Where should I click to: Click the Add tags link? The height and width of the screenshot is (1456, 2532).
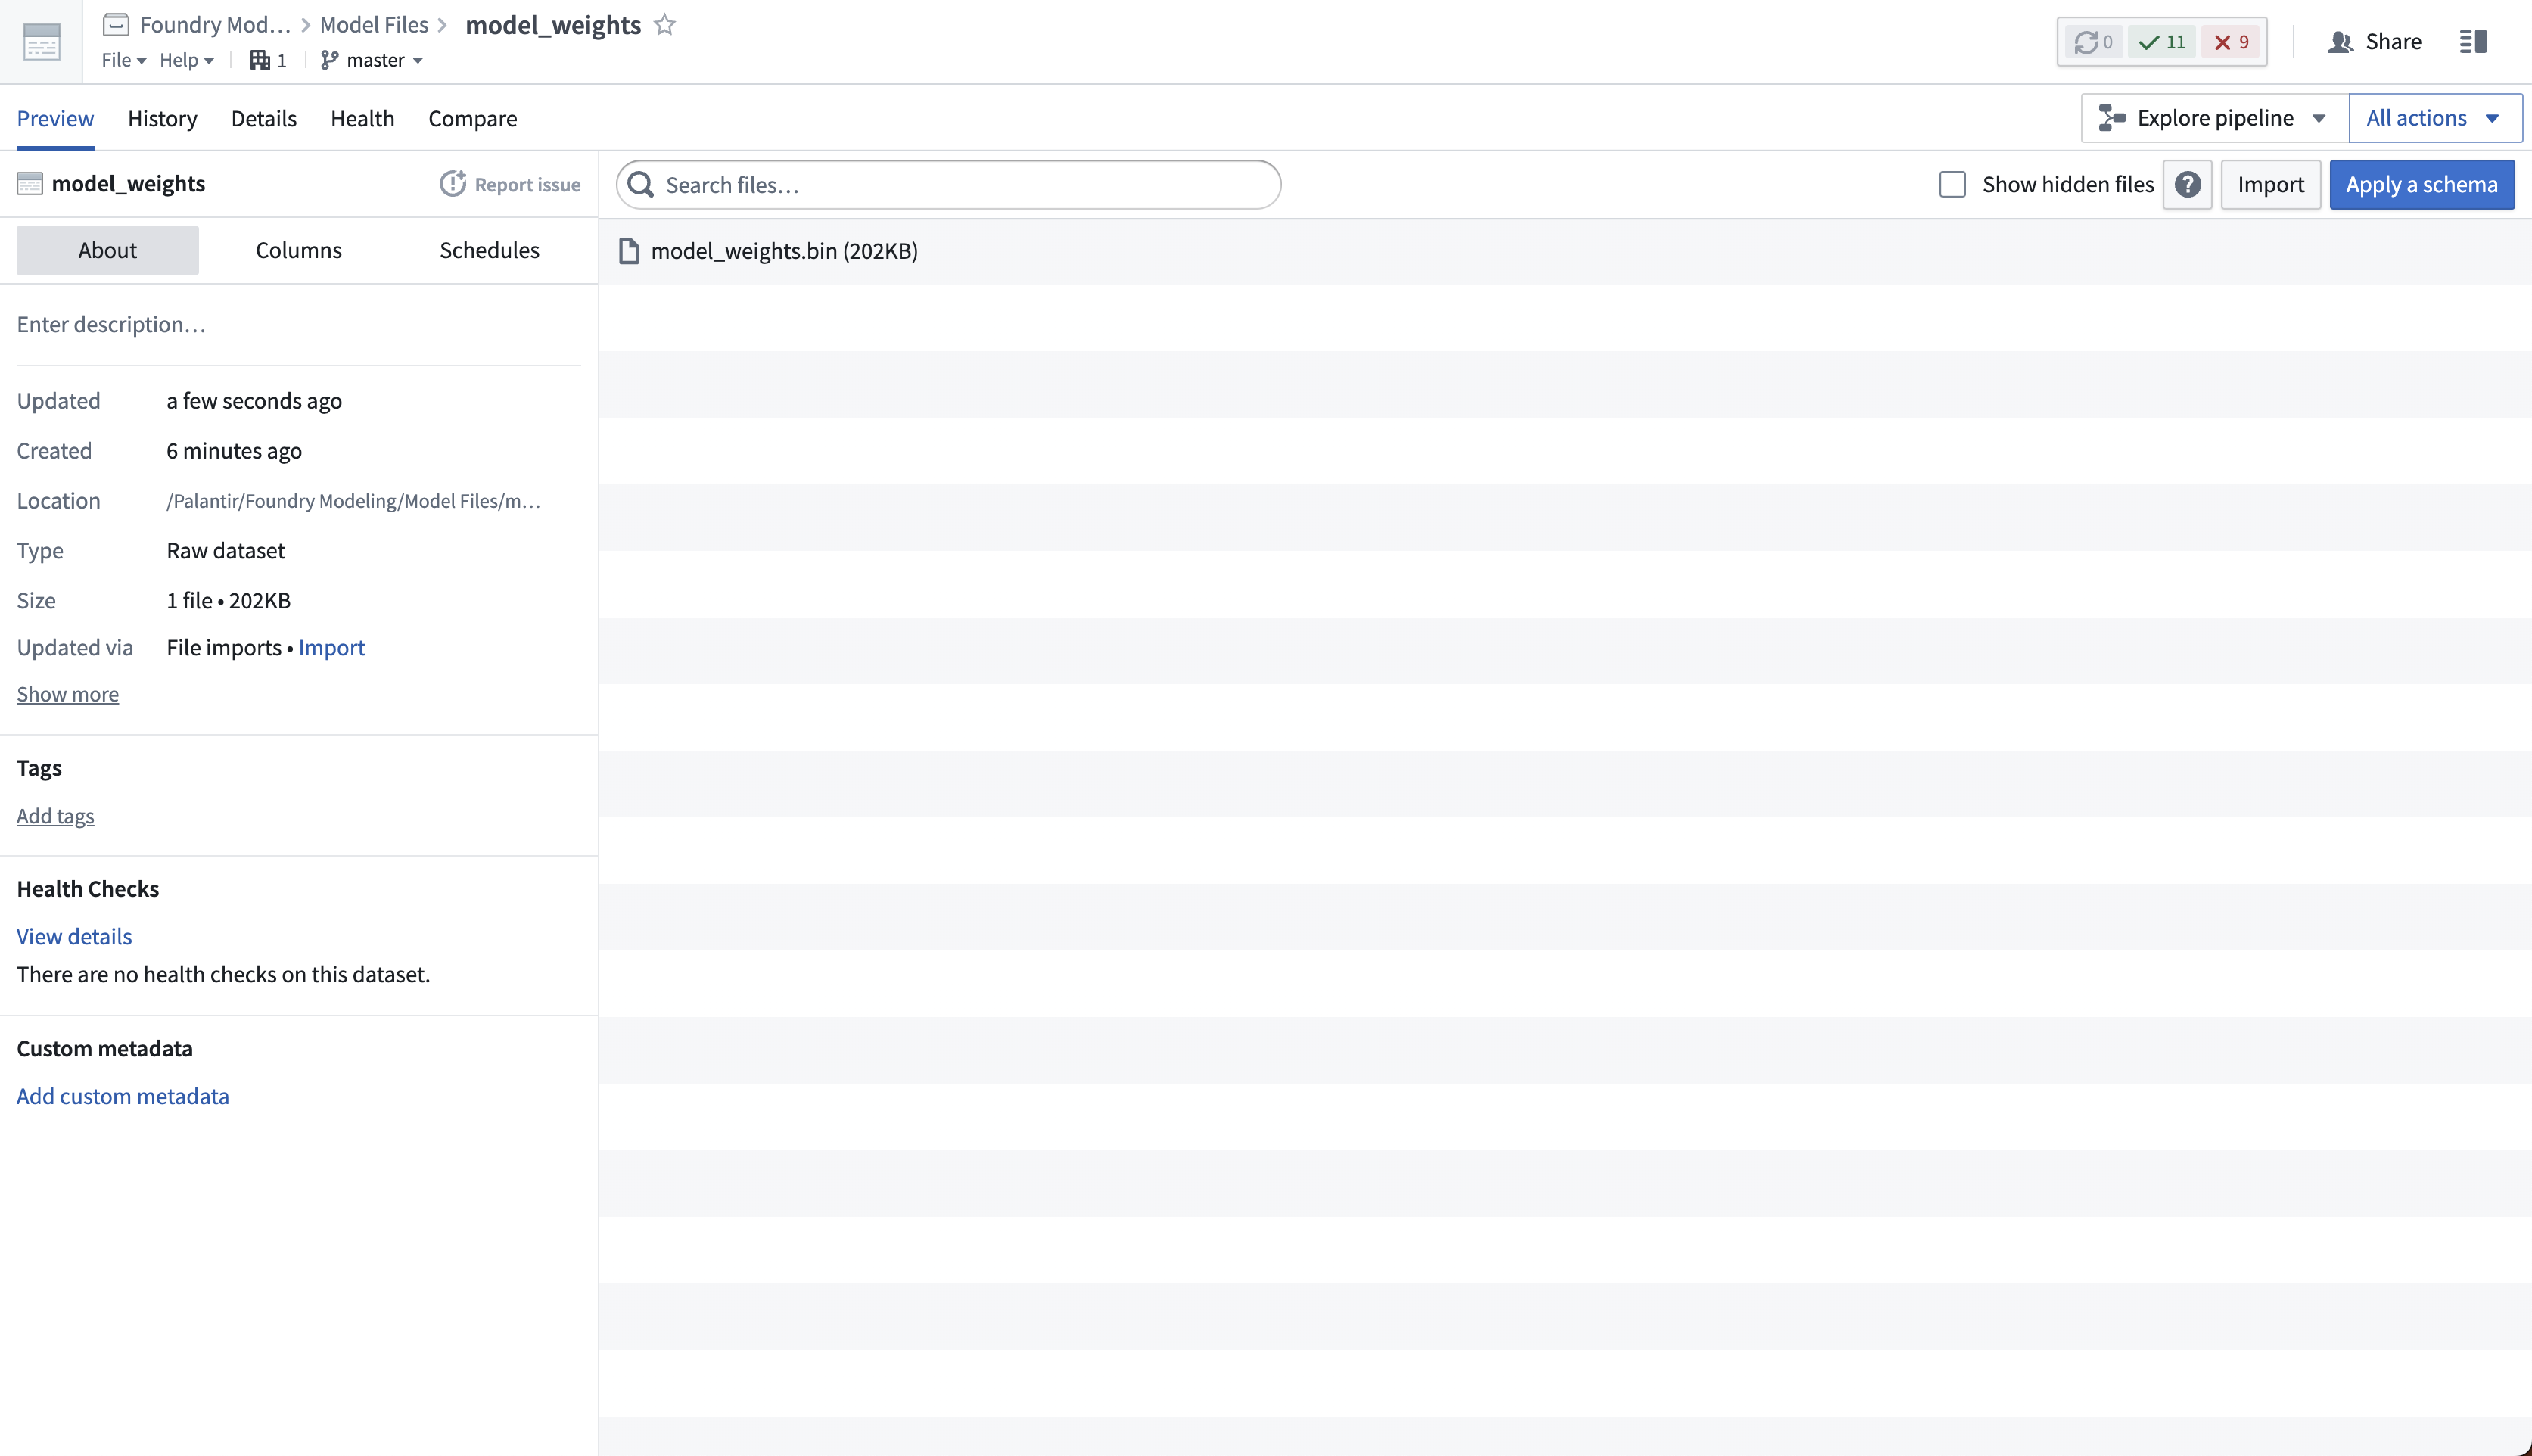coord(55,816)
